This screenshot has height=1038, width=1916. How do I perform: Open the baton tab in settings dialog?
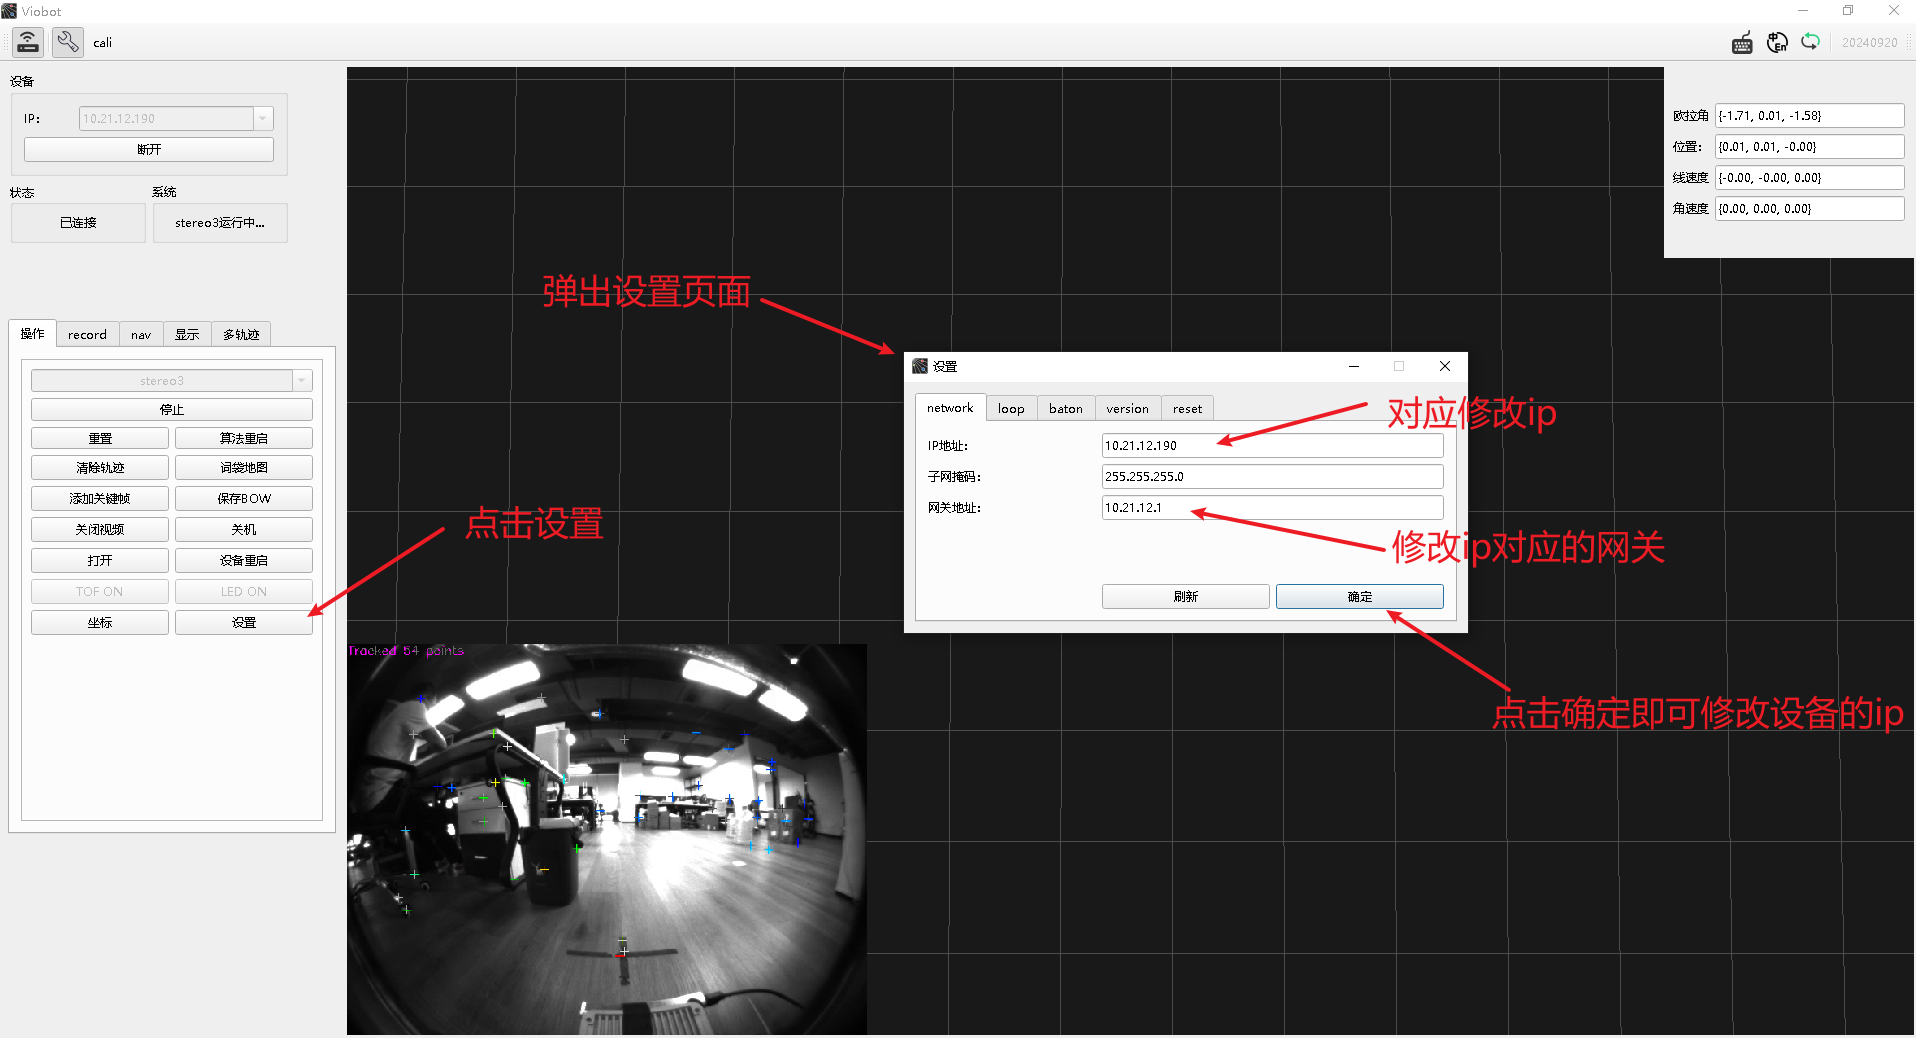[1066, 409]
